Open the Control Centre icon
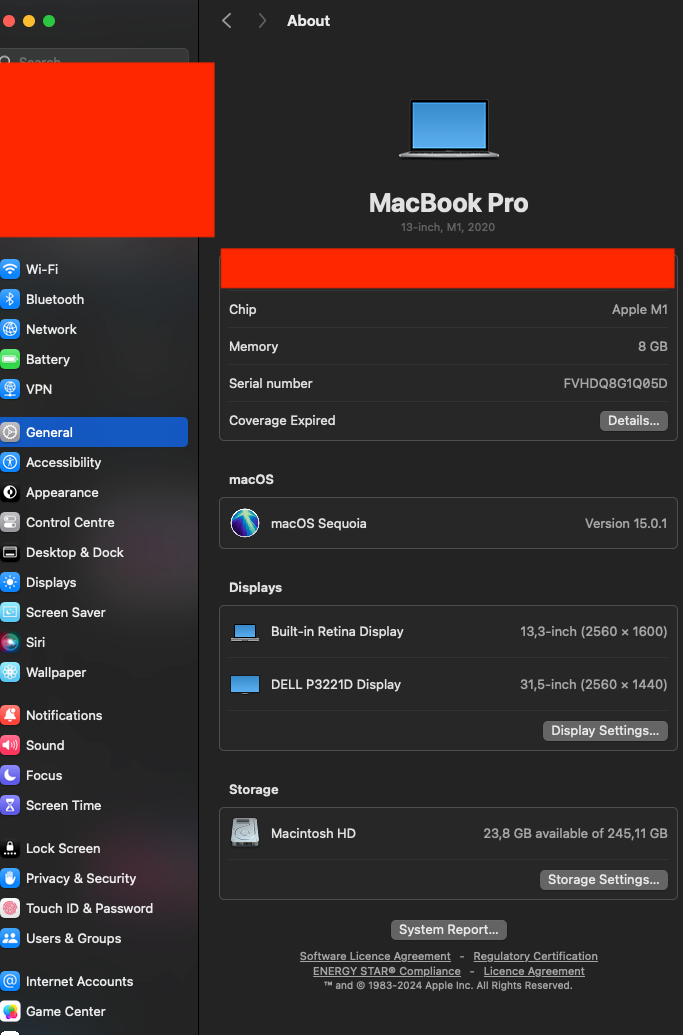 pos(10,523)
